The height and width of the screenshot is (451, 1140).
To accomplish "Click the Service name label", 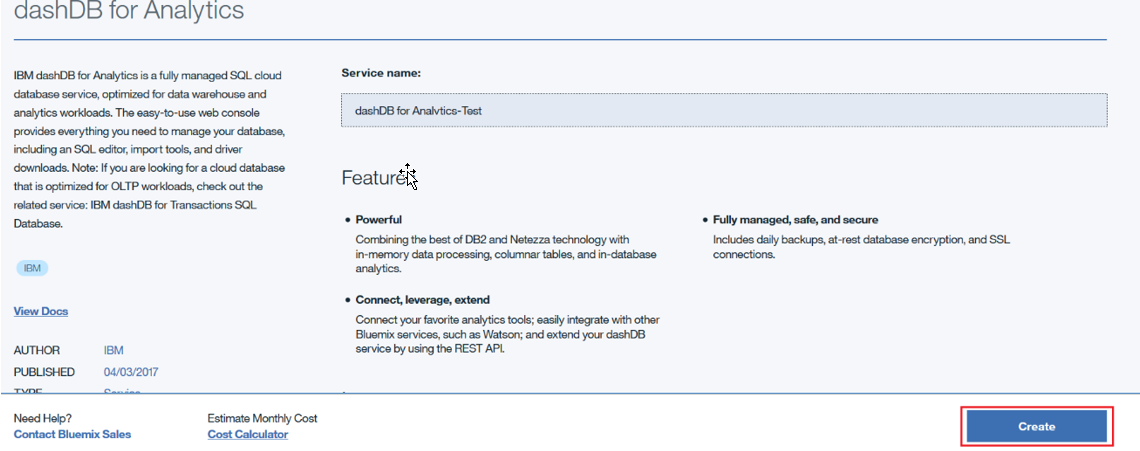I will (381, 73).
